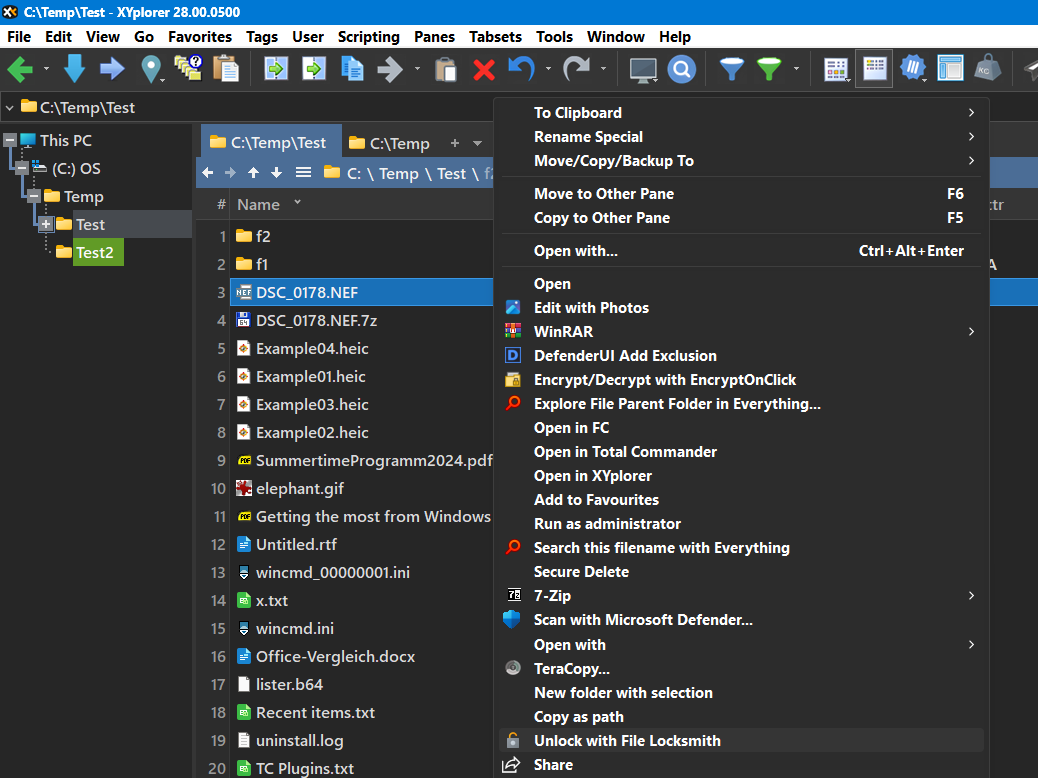Screen dimensions: 1038x778
Task: Click the location pin toolbar icon
Action: [x=150, y=68]
